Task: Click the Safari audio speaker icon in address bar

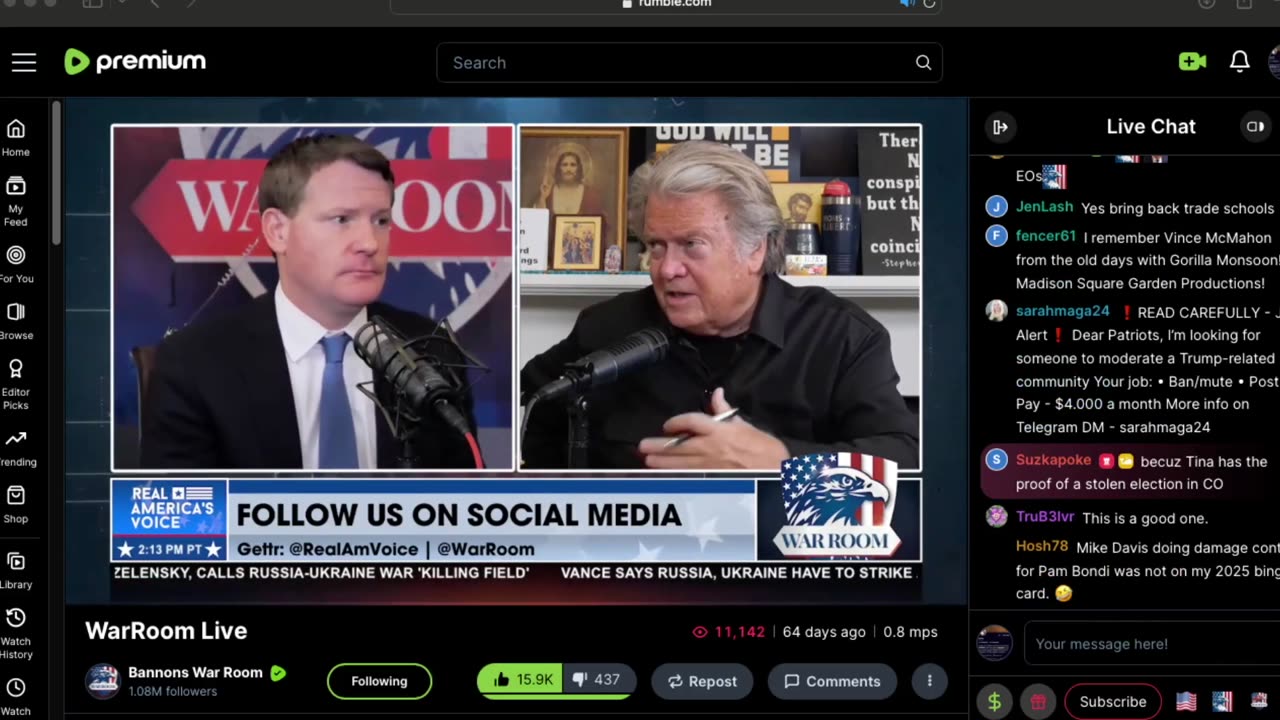Action: [907, 4]
